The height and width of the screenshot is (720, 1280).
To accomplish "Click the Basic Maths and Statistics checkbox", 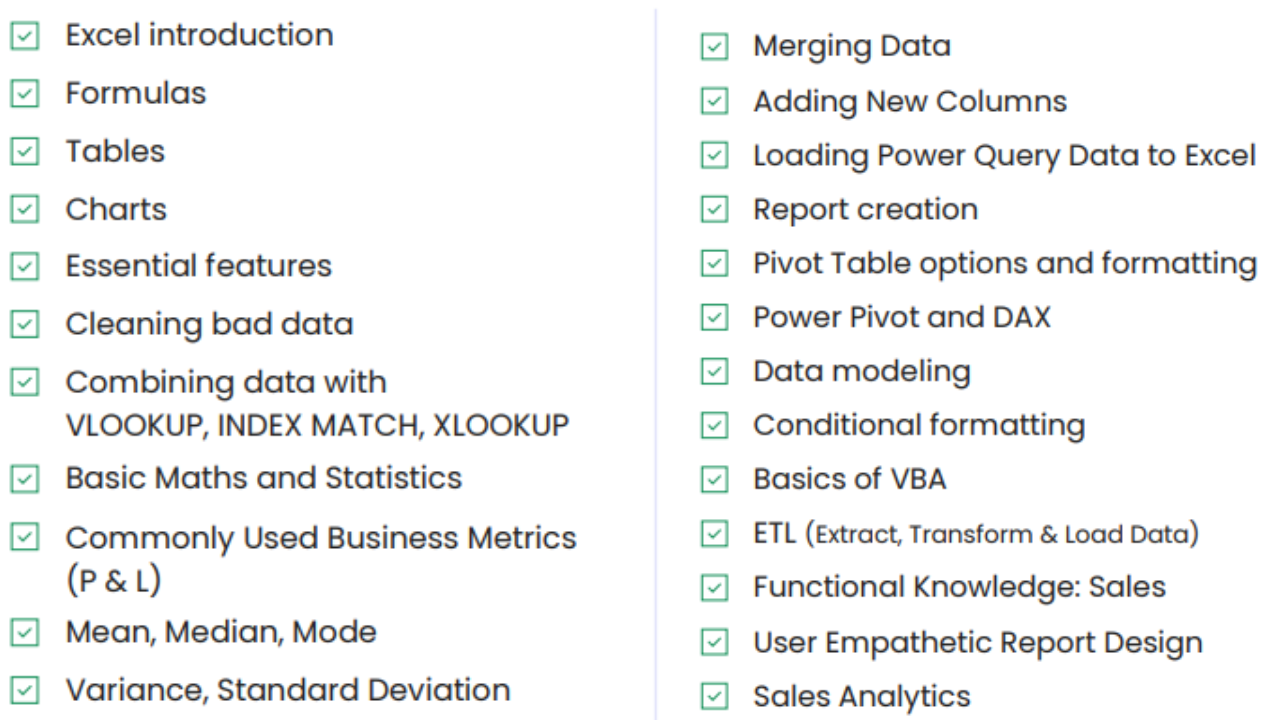I will click(x=25, y=479).
